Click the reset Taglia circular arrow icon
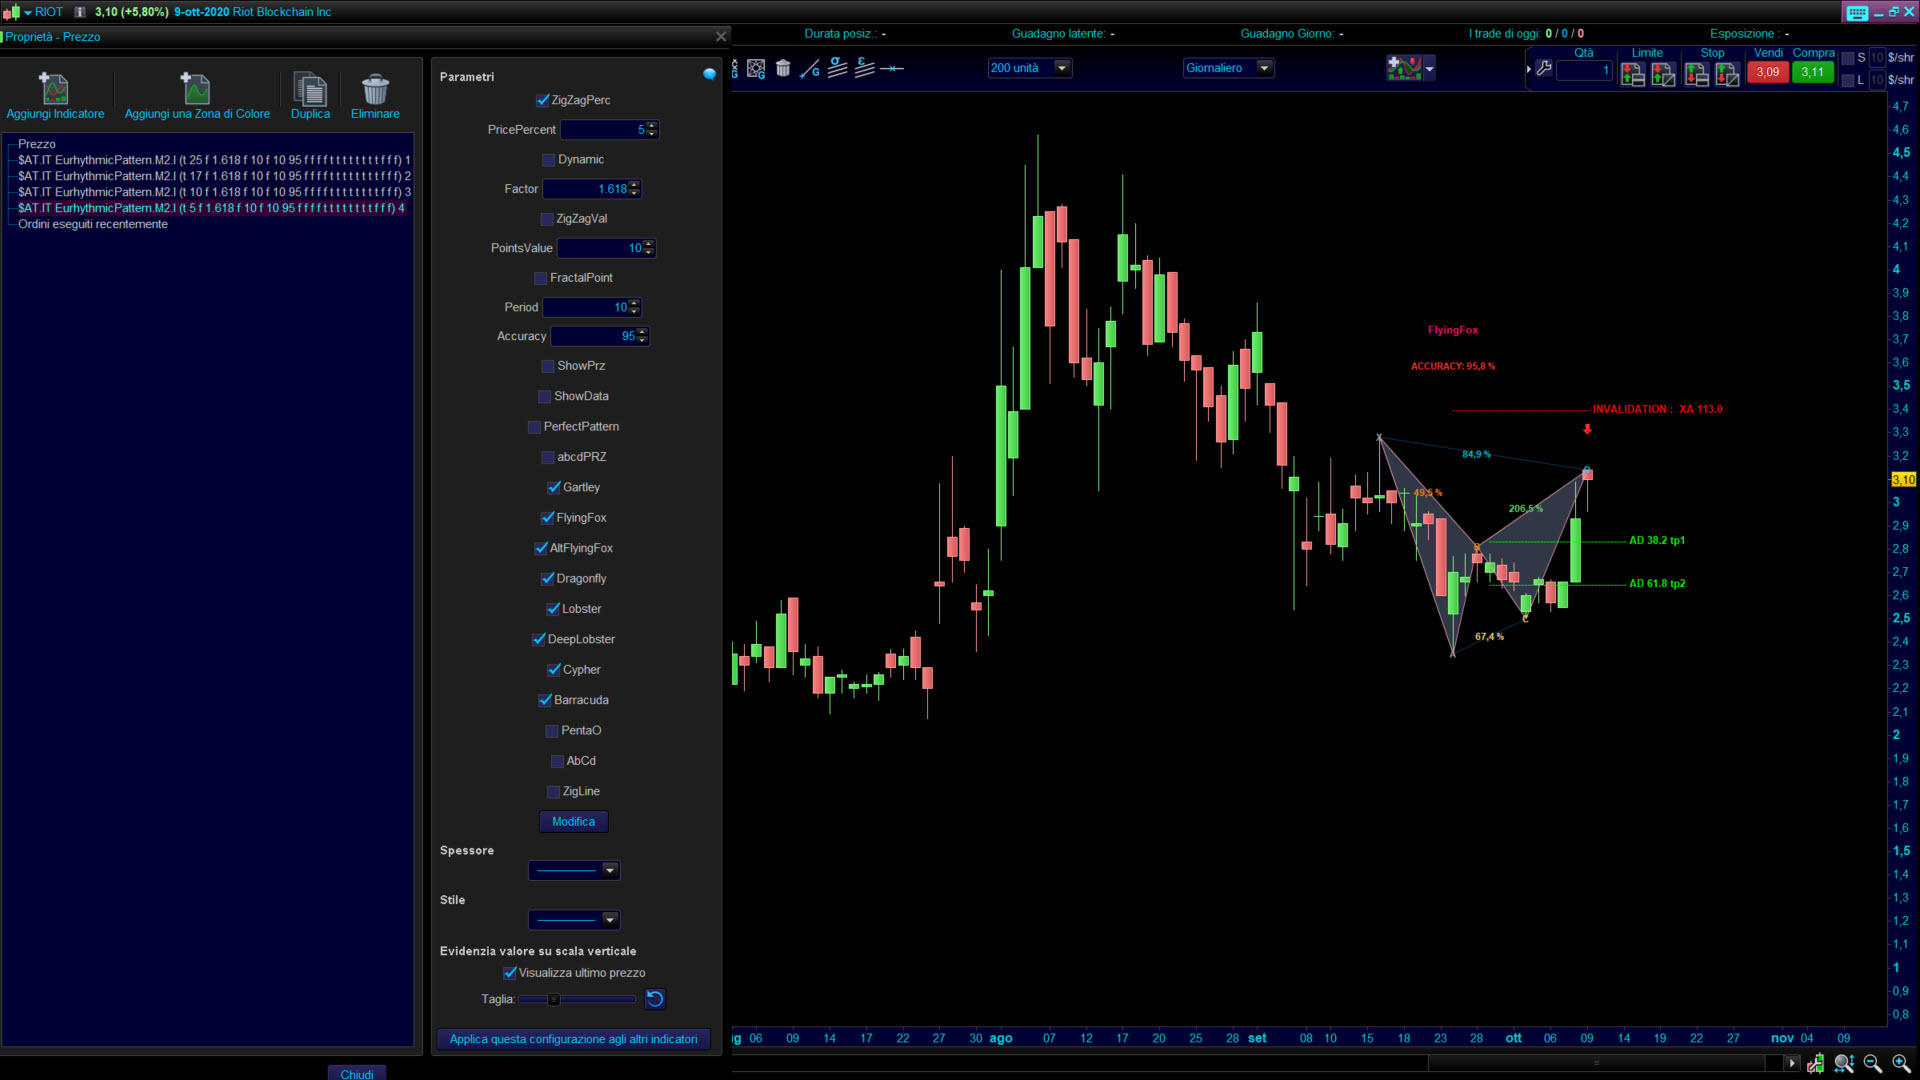The width and height of the screenshot is (1920, 1080). point(655,999)
